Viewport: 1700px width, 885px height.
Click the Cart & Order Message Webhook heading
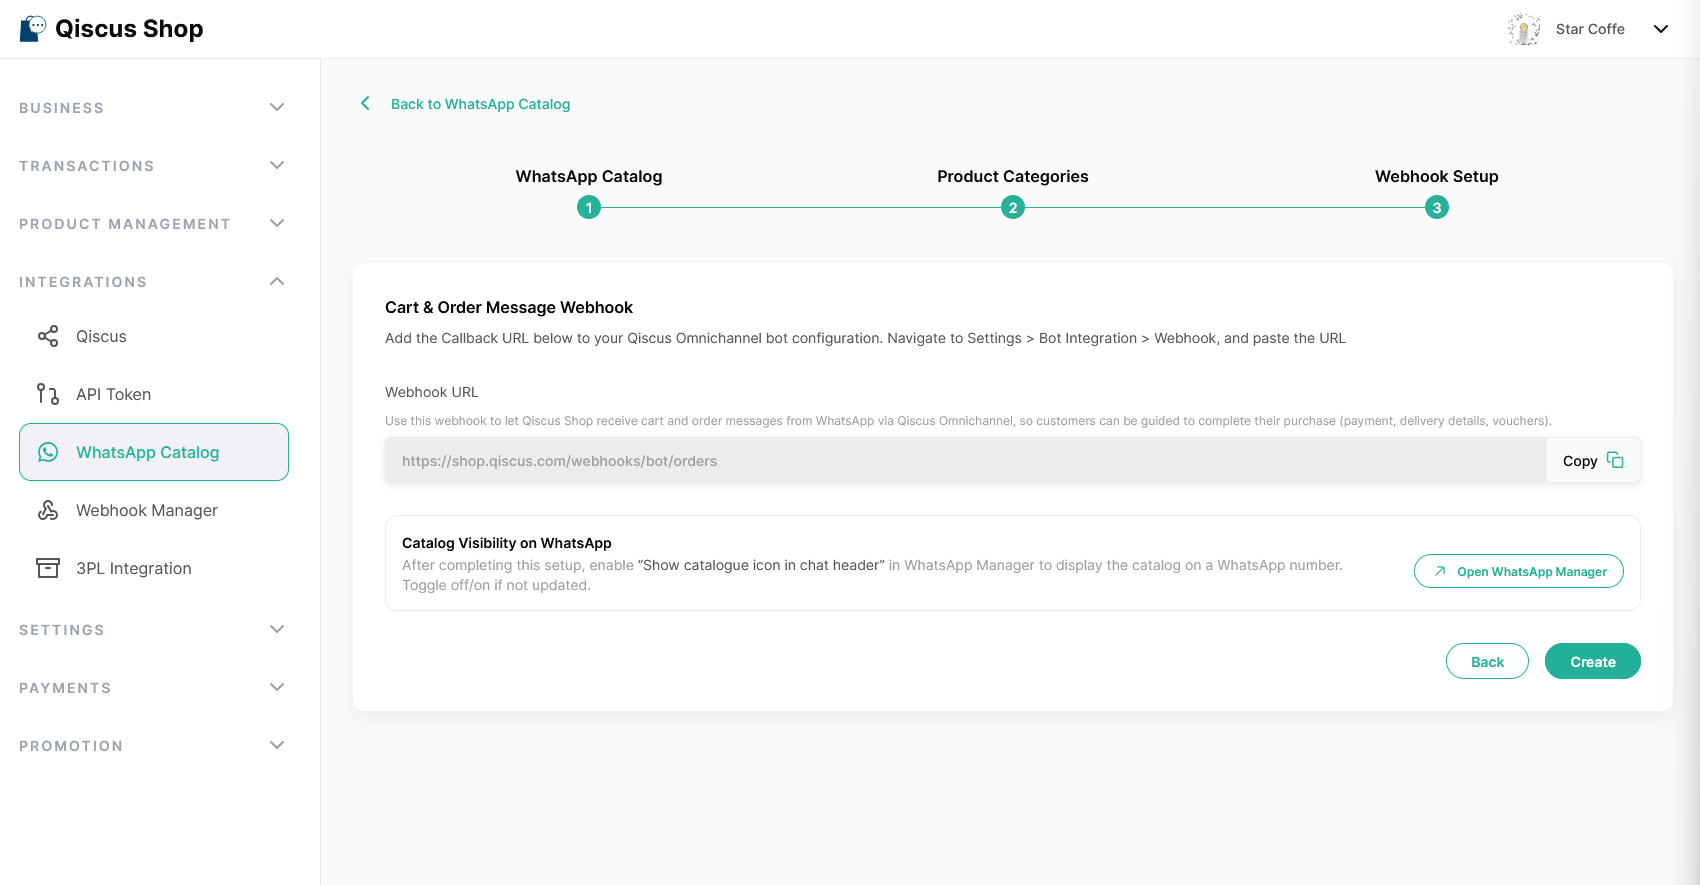(509, 307)
